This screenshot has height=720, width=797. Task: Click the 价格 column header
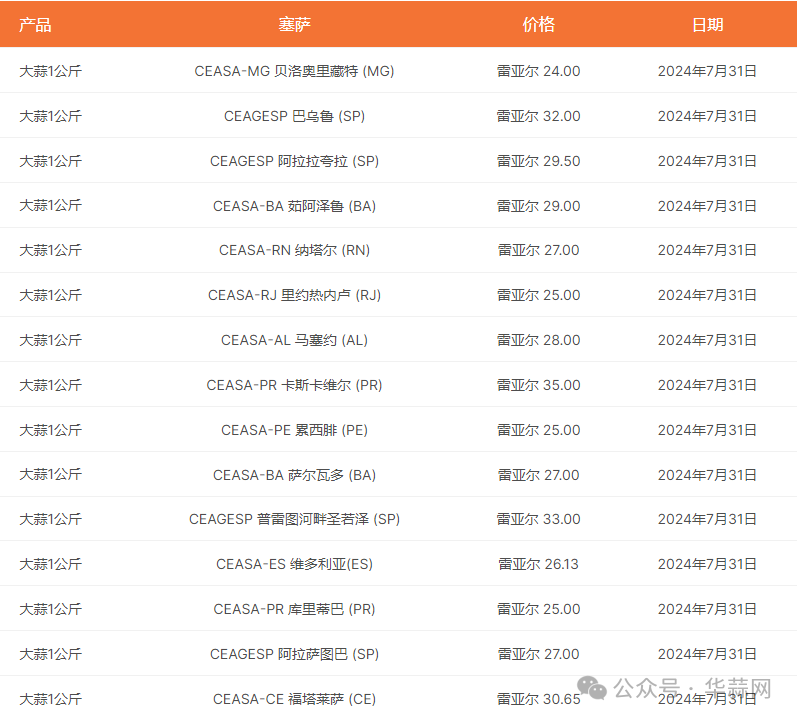538,24
